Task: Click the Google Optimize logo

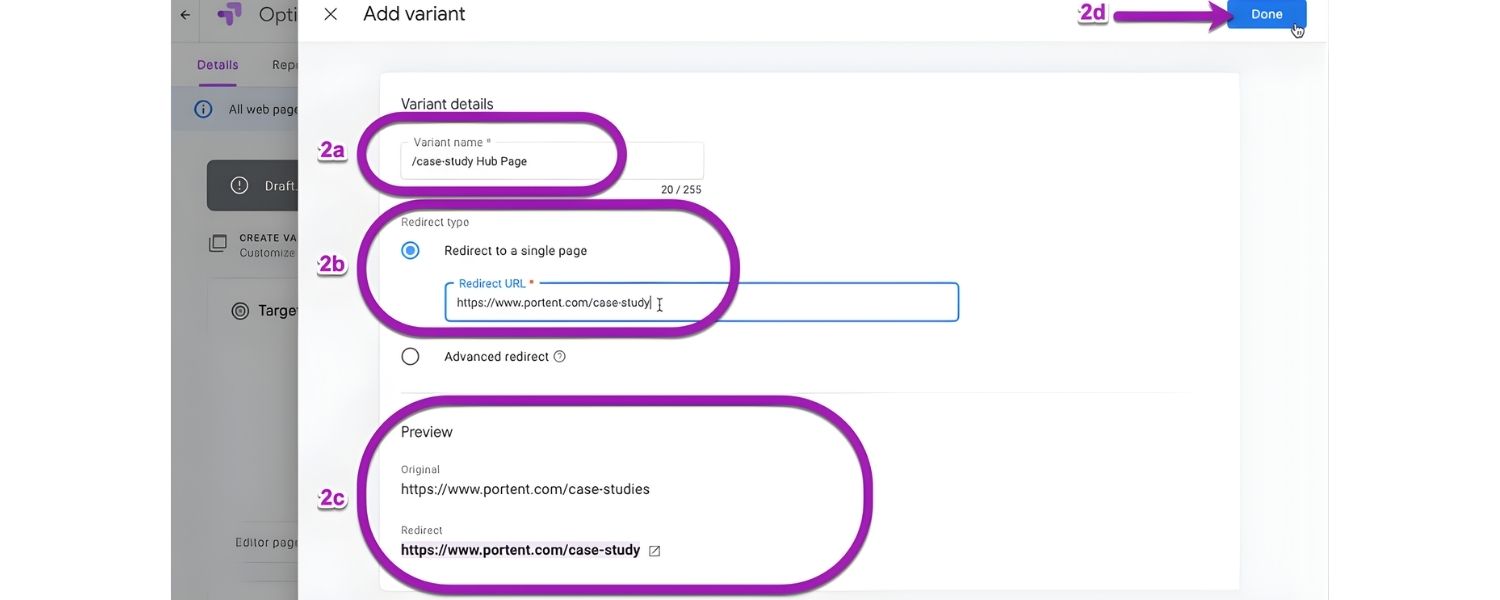Action: click(229, 15)
